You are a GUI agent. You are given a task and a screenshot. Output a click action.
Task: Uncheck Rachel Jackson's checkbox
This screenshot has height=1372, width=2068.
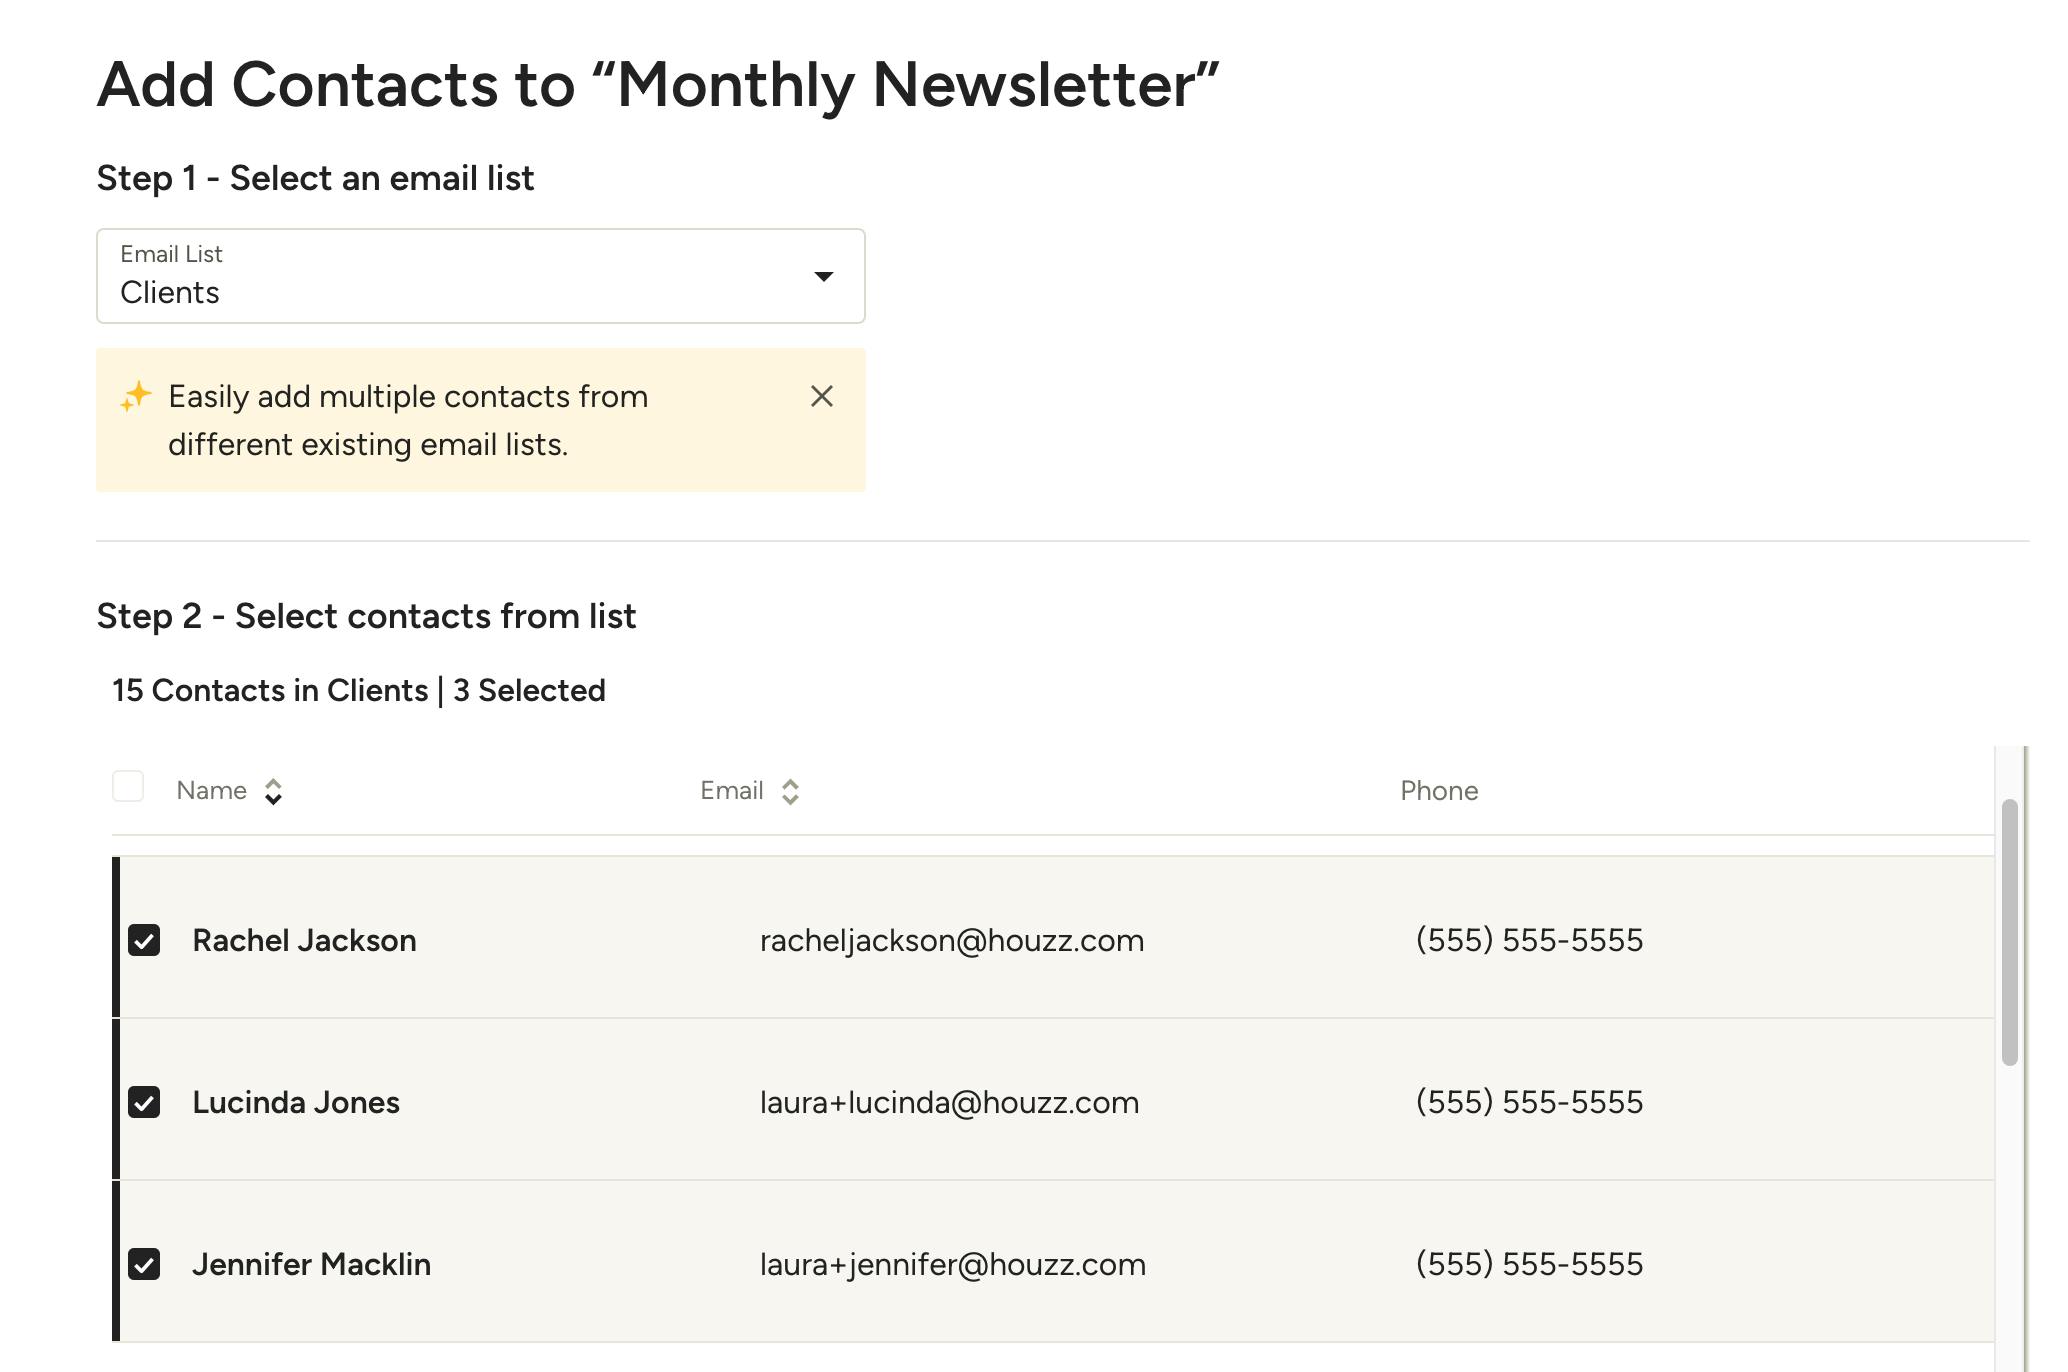point(144,940)
